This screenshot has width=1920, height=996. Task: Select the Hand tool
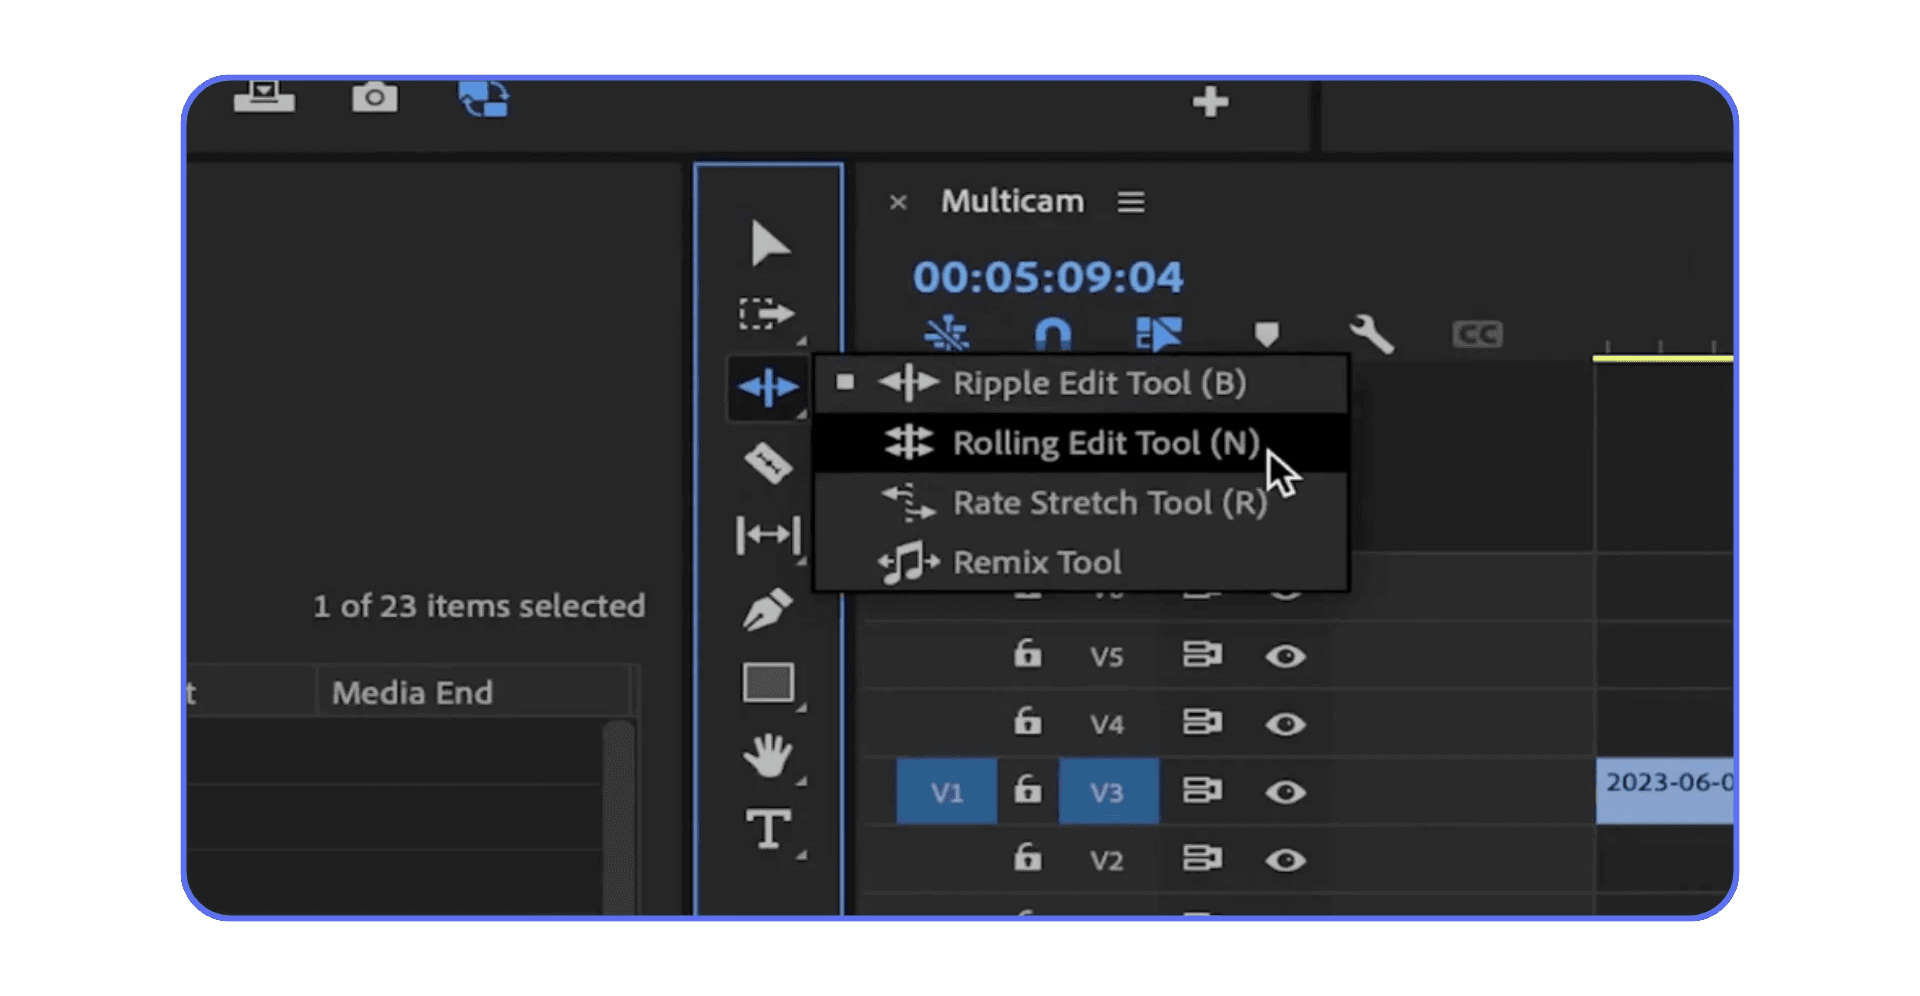[x=768, y=757]
